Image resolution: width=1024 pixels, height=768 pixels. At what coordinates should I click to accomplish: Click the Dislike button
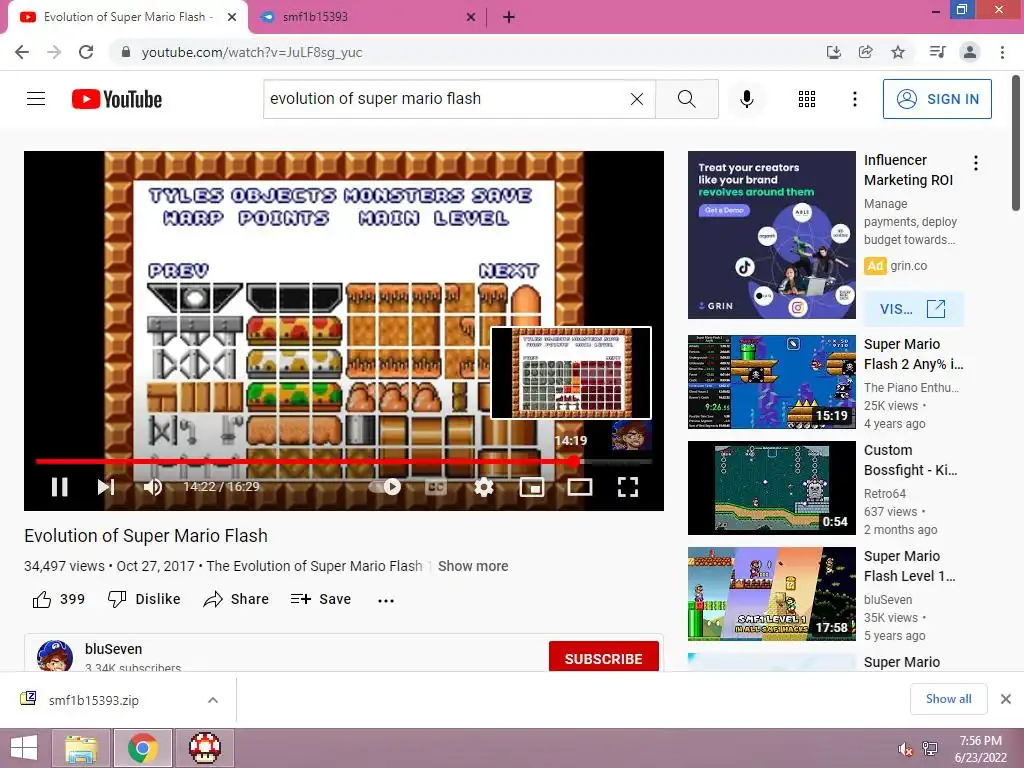144,600
